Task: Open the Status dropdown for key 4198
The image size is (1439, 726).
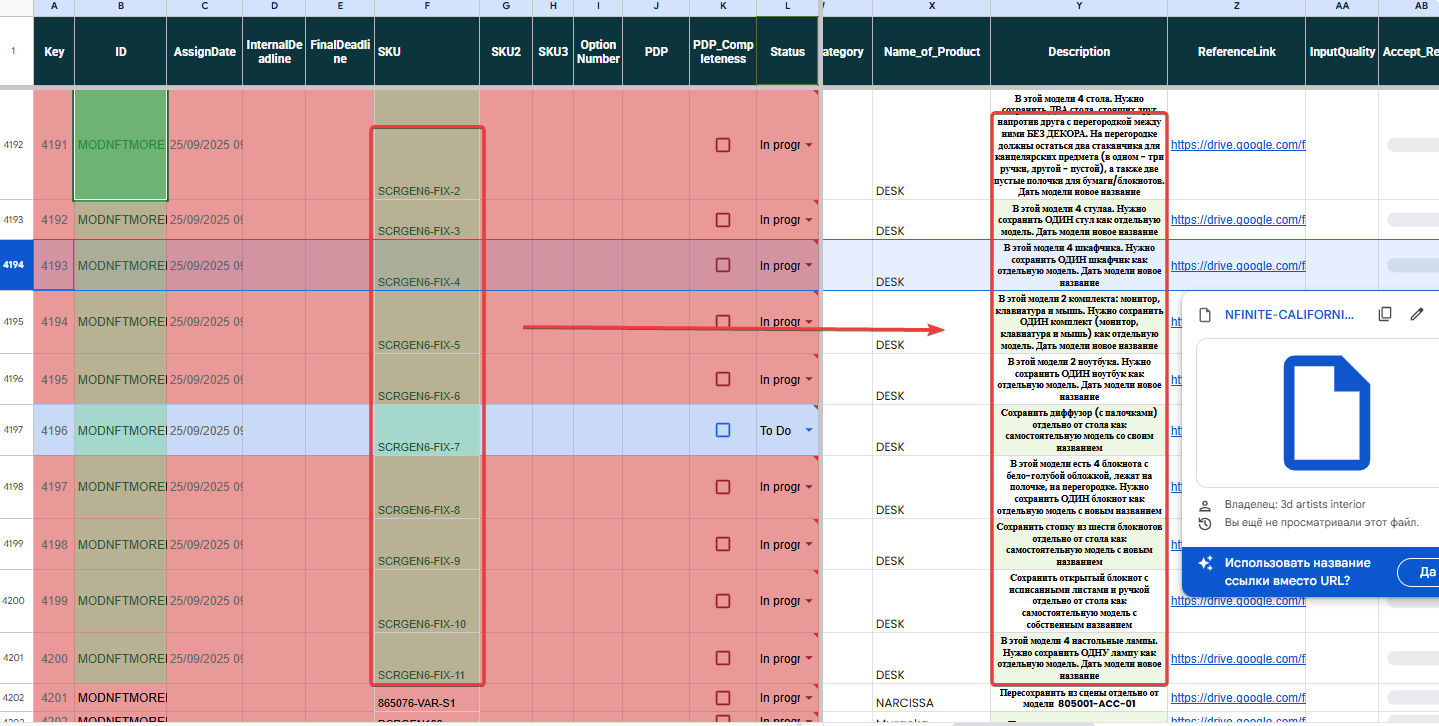Action: coord(808,545)
